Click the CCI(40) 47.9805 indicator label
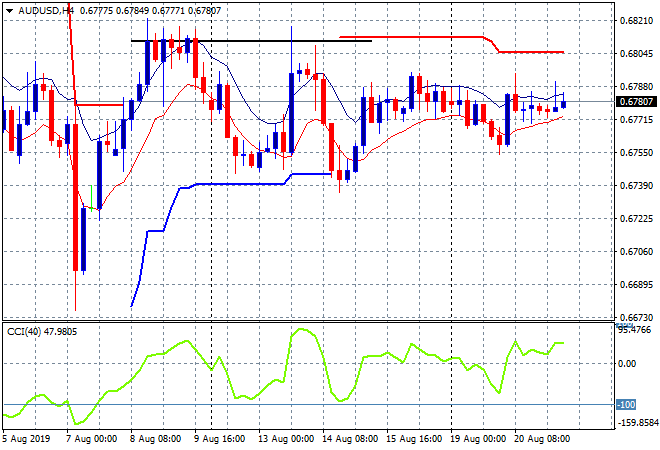This screenshot has height=450, width=660. pyautogui.click(x=42, y=332)
